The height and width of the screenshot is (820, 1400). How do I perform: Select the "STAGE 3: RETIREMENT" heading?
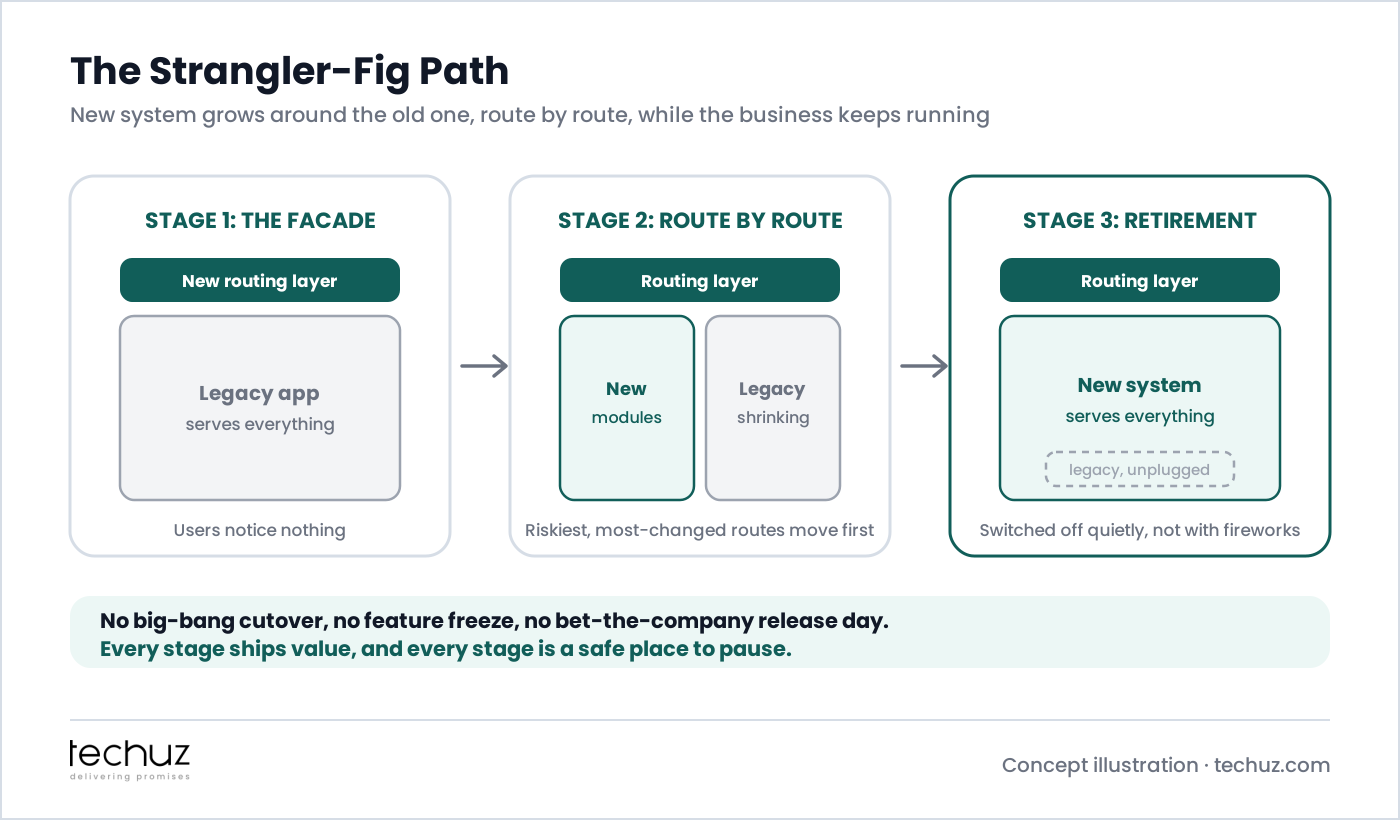(1140, 221)
